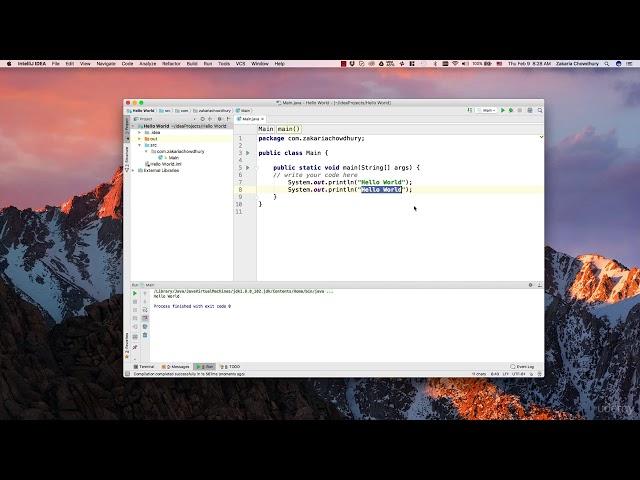Click the Spotlight search icon in macOS menu bar
640x480 pixels.
(607, 64)
